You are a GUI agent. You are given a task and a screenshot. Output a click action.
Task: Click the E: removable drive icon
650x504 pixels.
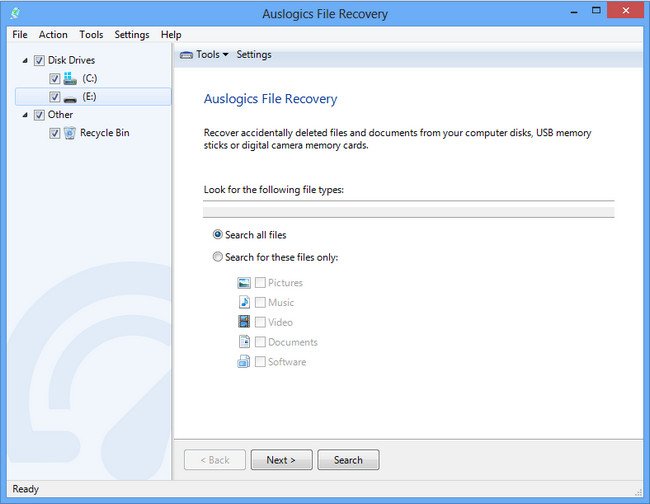click(70, 99)
